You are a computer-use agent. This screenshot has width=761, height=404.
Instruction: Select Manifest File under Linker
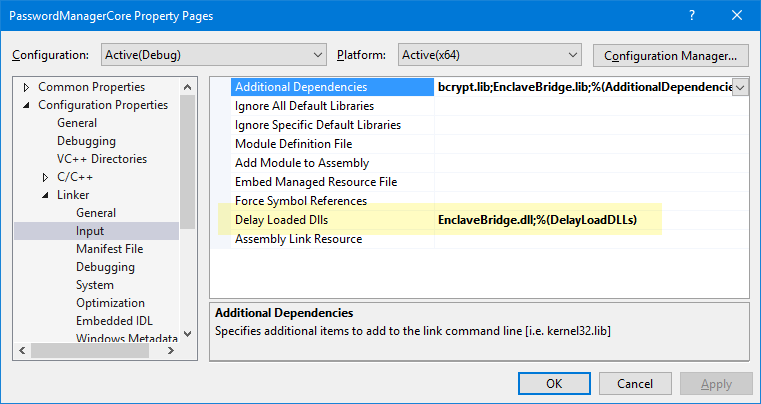pos(109,249)
